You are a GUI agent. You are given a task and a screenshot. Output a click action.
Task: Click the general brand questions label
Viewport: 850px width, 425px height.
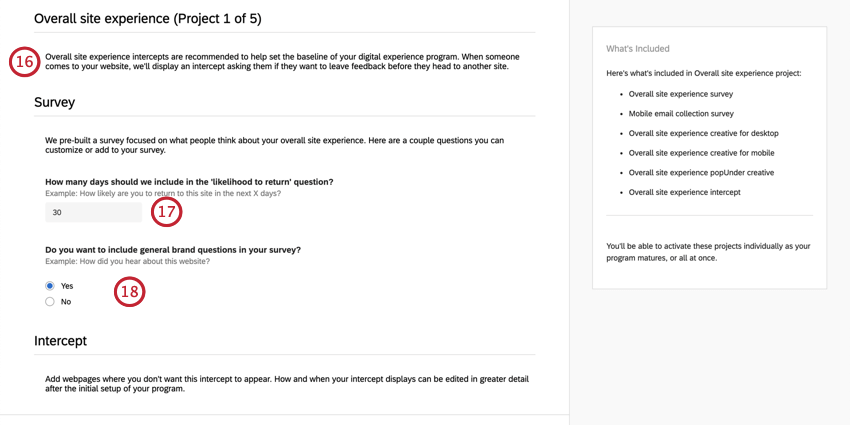coord(173,250)
